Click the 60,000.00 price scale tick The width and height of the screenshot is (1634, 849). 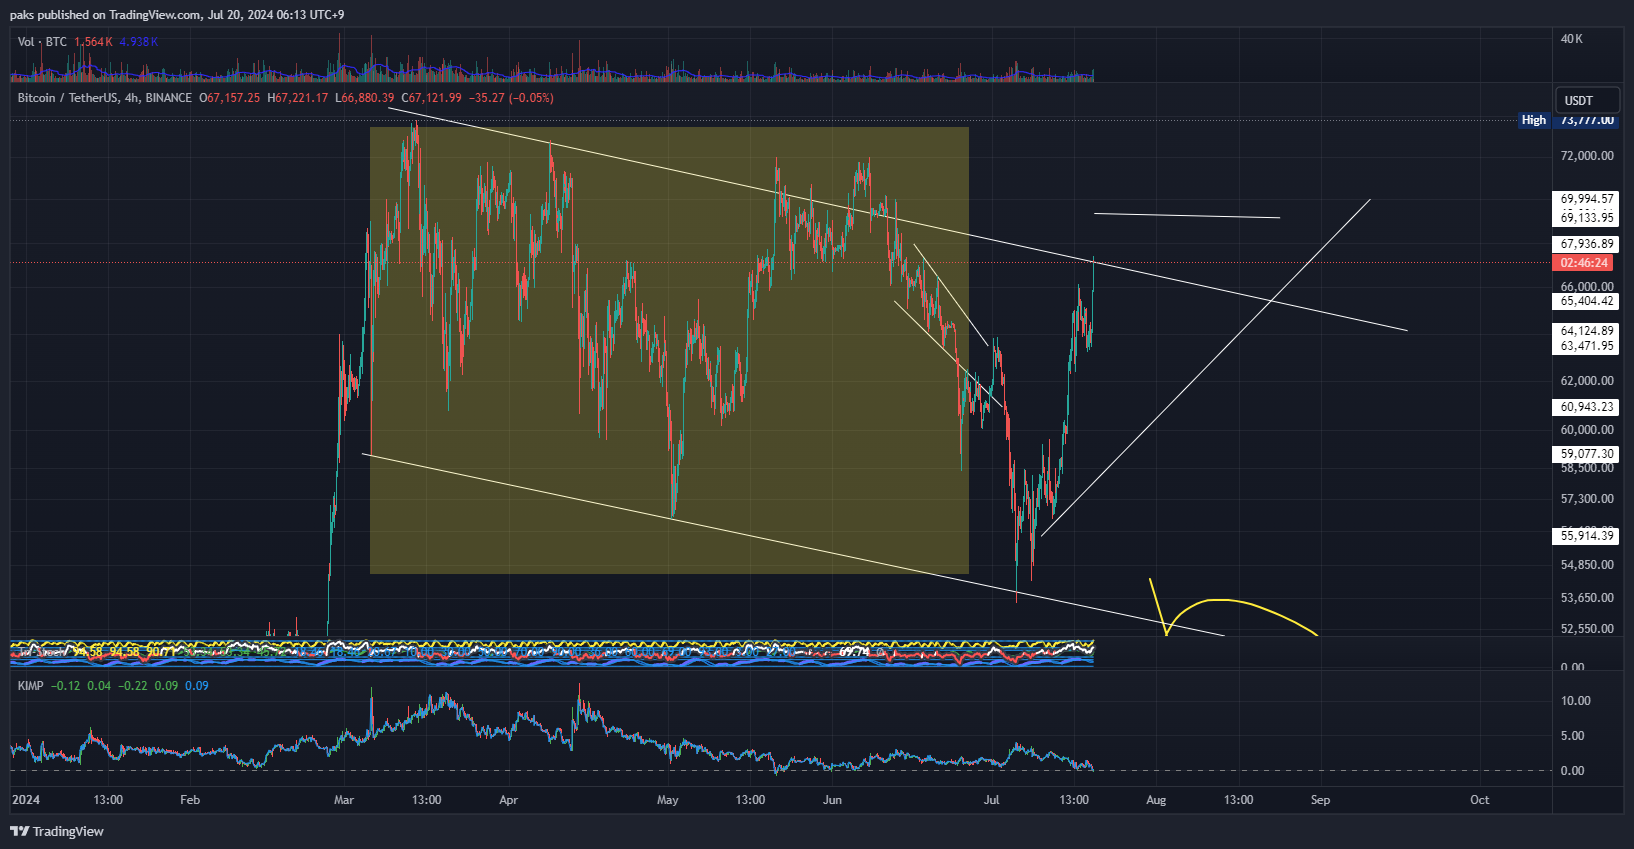[x=1587, y=430]
